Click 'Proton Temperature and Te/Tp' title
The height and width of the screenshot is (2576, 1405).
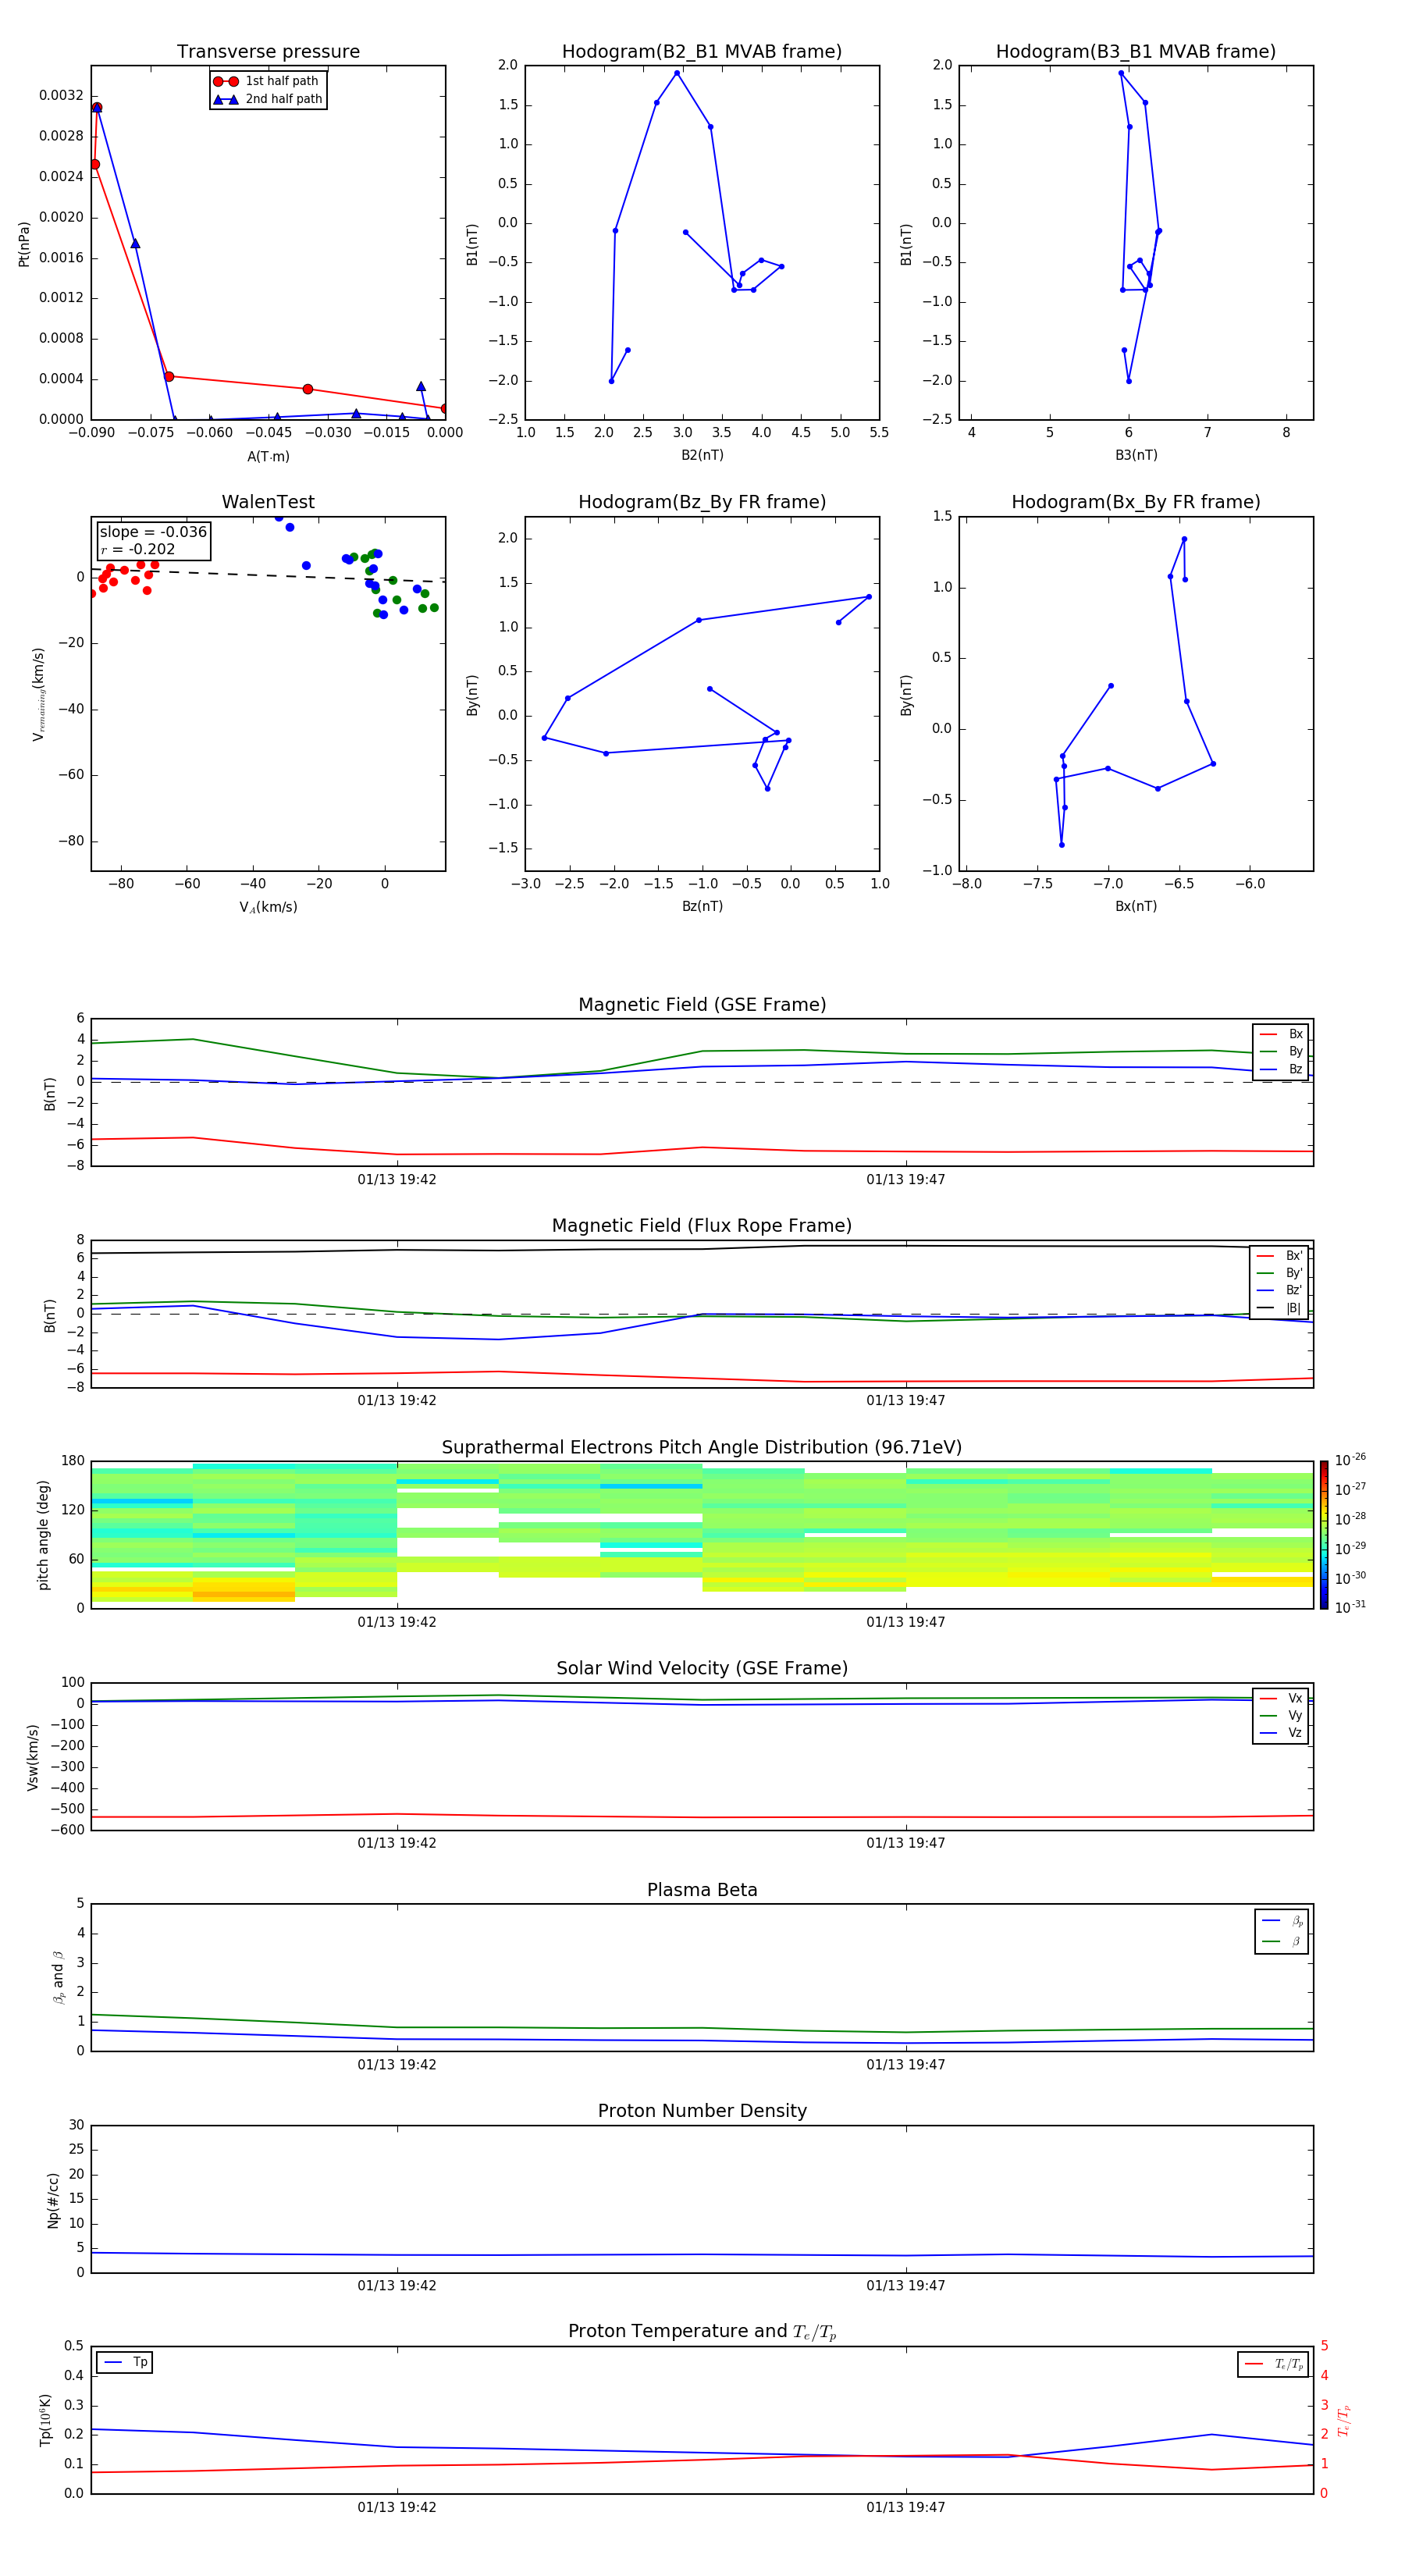point(702,2332)
